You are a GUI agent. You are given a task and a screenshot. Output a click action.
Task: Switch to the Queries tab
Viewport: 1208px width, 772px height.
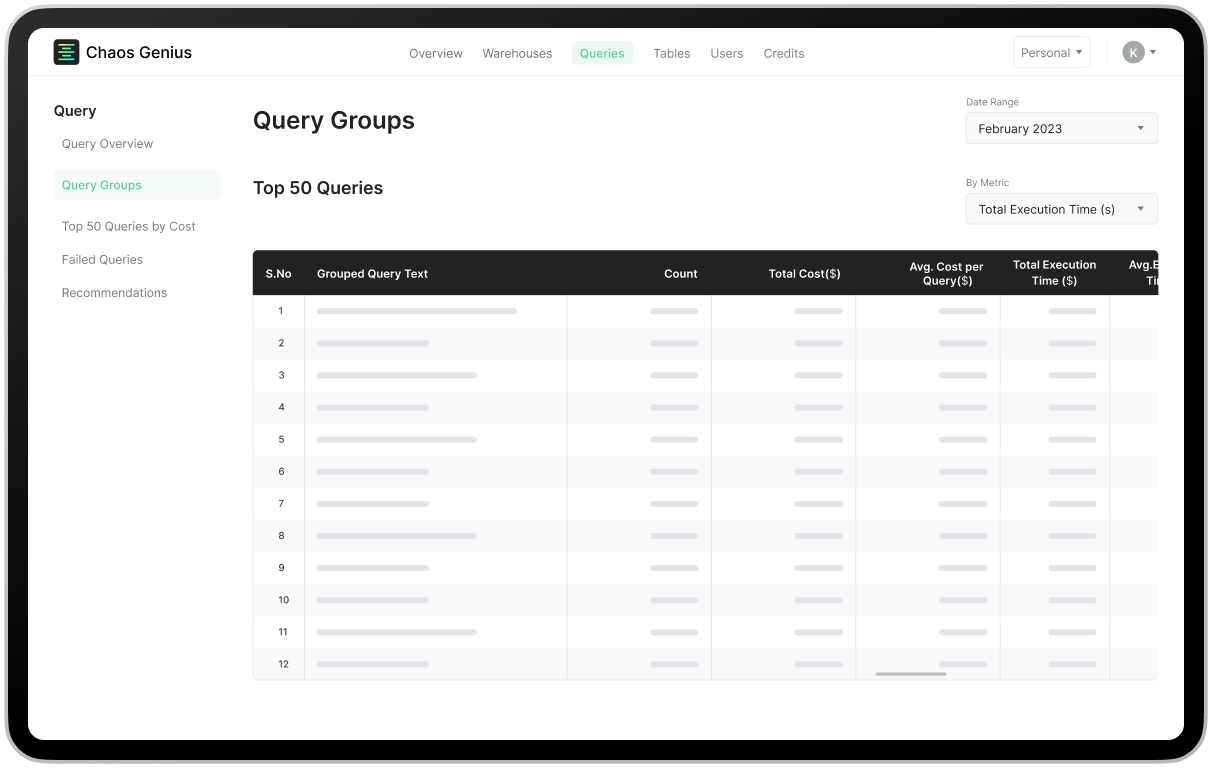(602, 53)
